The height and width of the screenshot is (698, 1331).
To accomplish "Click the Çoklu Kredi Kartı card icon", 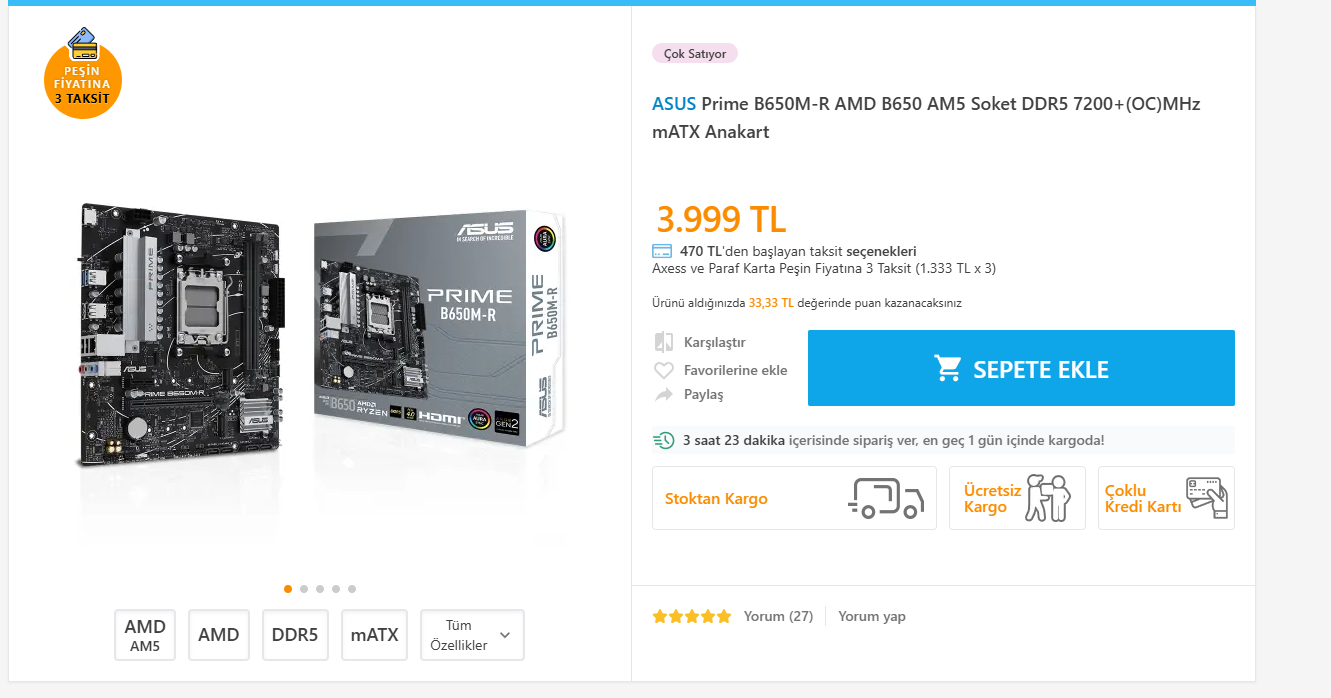I will click(1206, 497).
